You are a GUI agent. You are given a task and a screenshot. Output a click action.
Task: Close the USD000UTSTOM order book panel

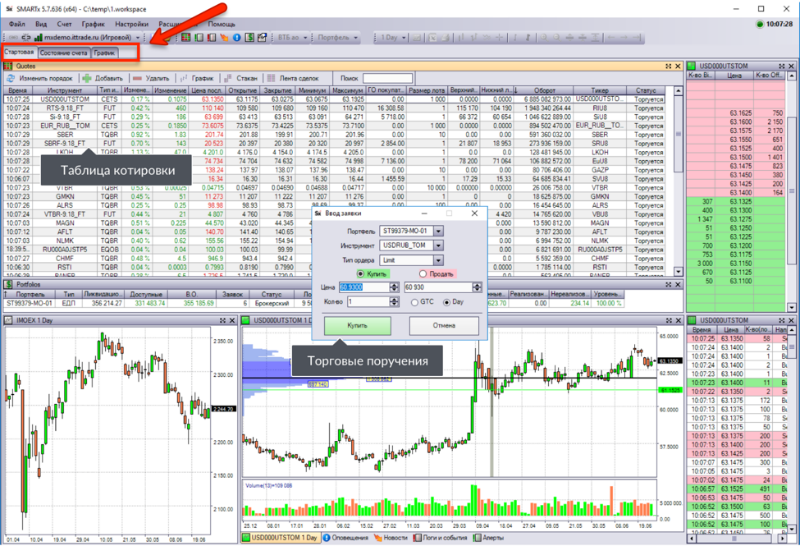pyautogui.click(x=791, y=66)
